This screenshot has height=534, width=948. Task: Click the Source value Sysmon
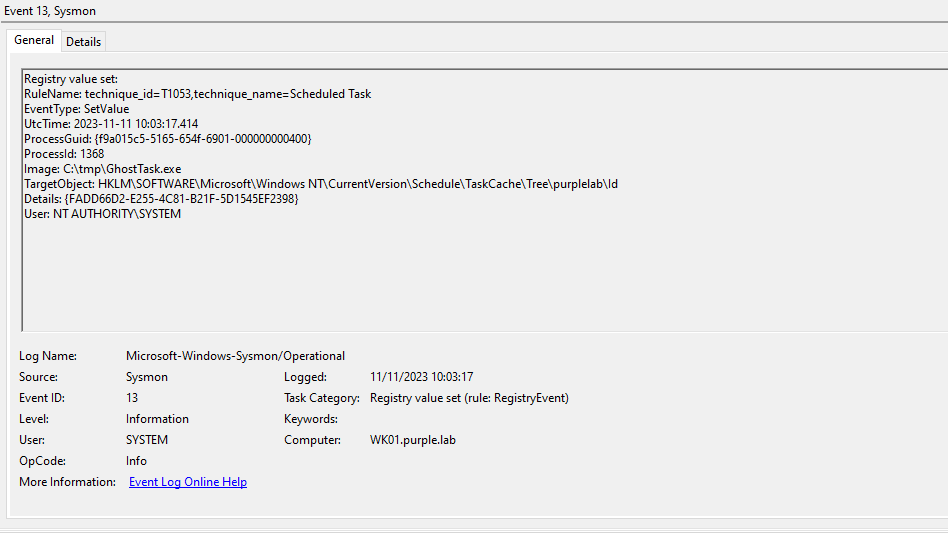click(x=147, y=377)
